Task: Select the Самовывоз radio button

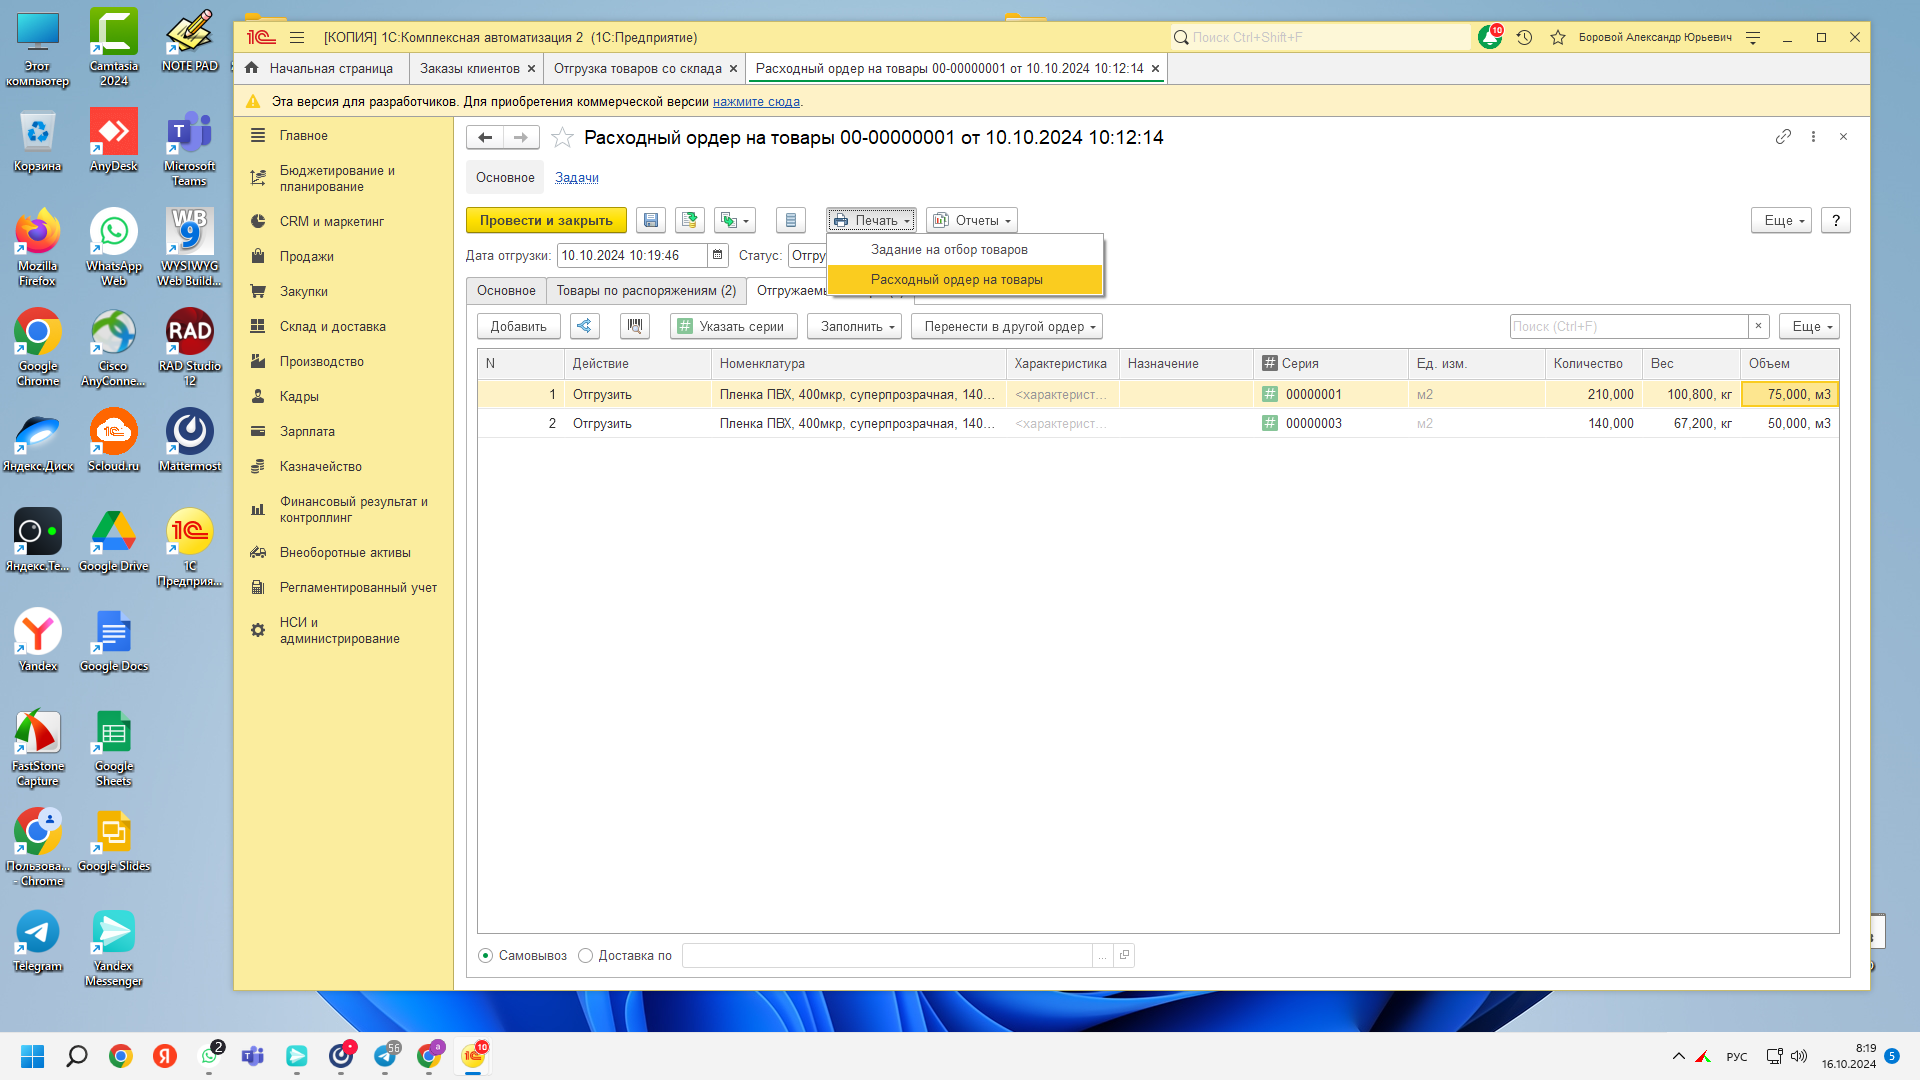Action: click(x=486, y=955)
